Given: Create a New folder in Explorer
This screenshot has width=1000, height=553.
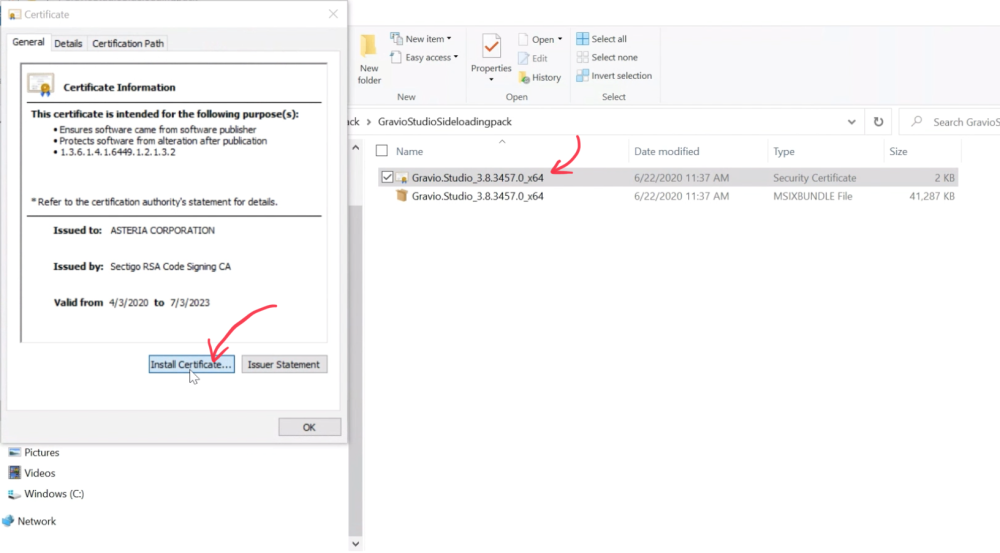Looking at the screenshot, I should click(x=369, y=59).
